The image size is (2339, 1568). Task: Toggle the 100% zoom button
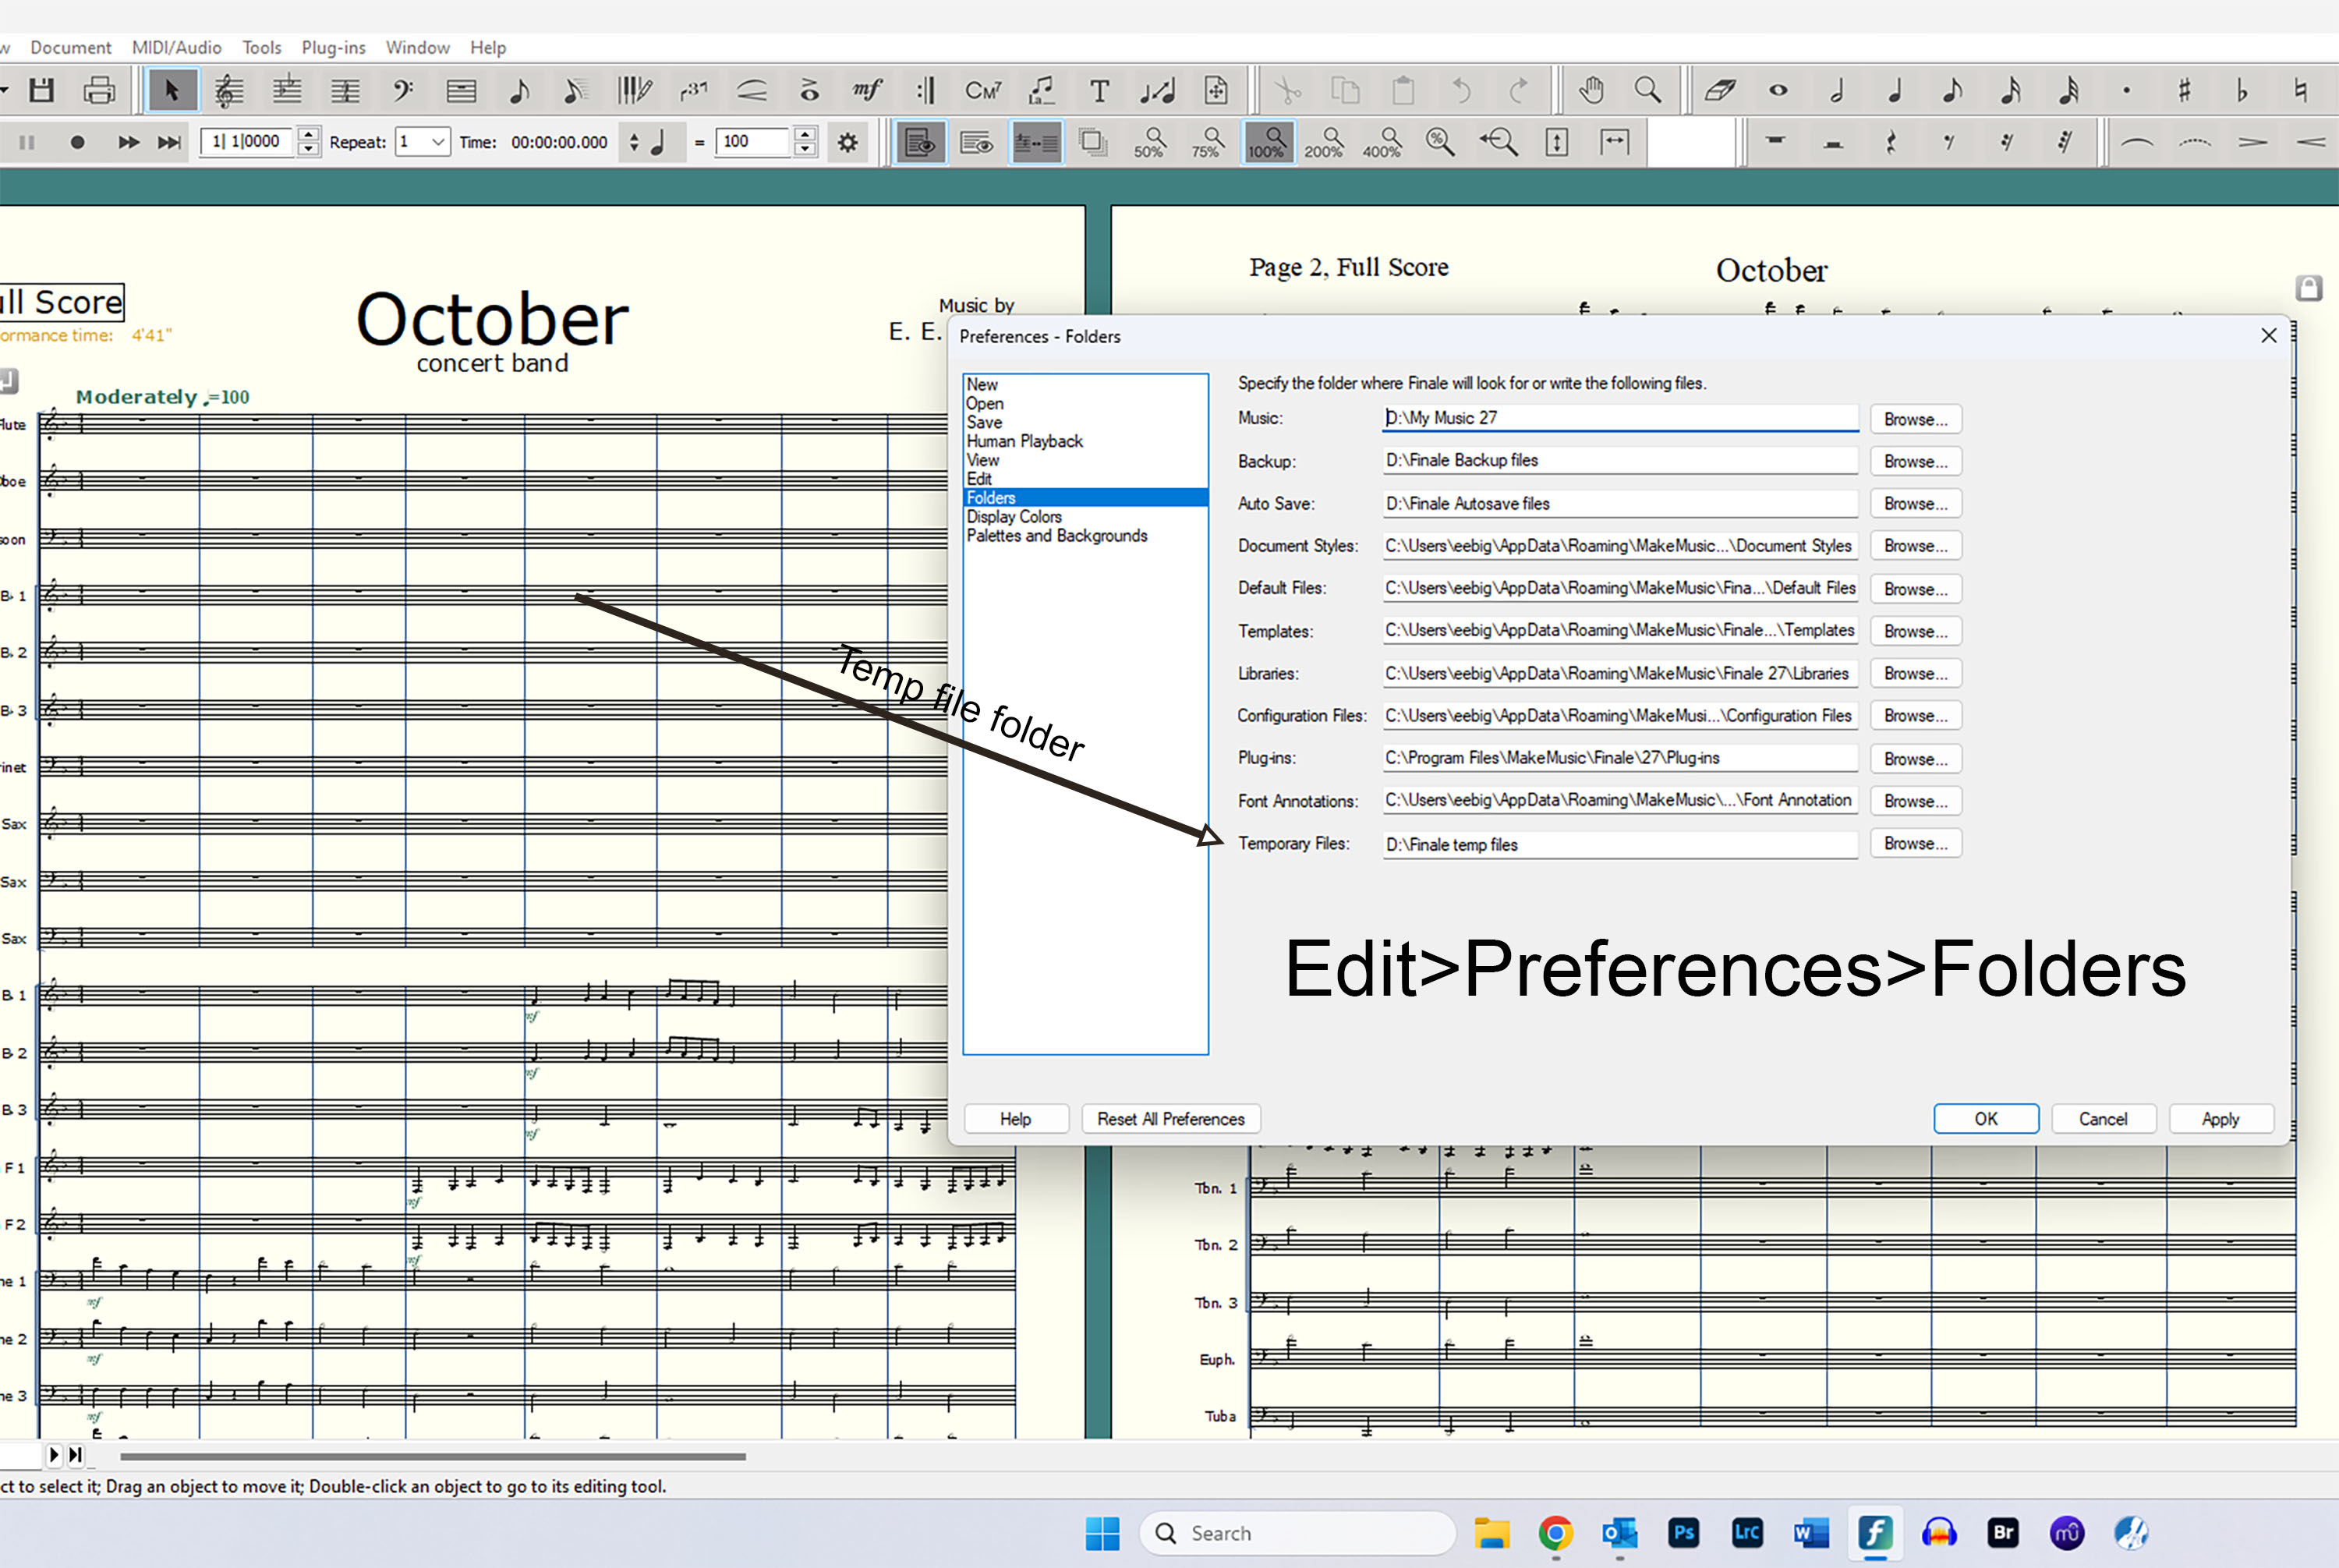tap(1267, 143)
